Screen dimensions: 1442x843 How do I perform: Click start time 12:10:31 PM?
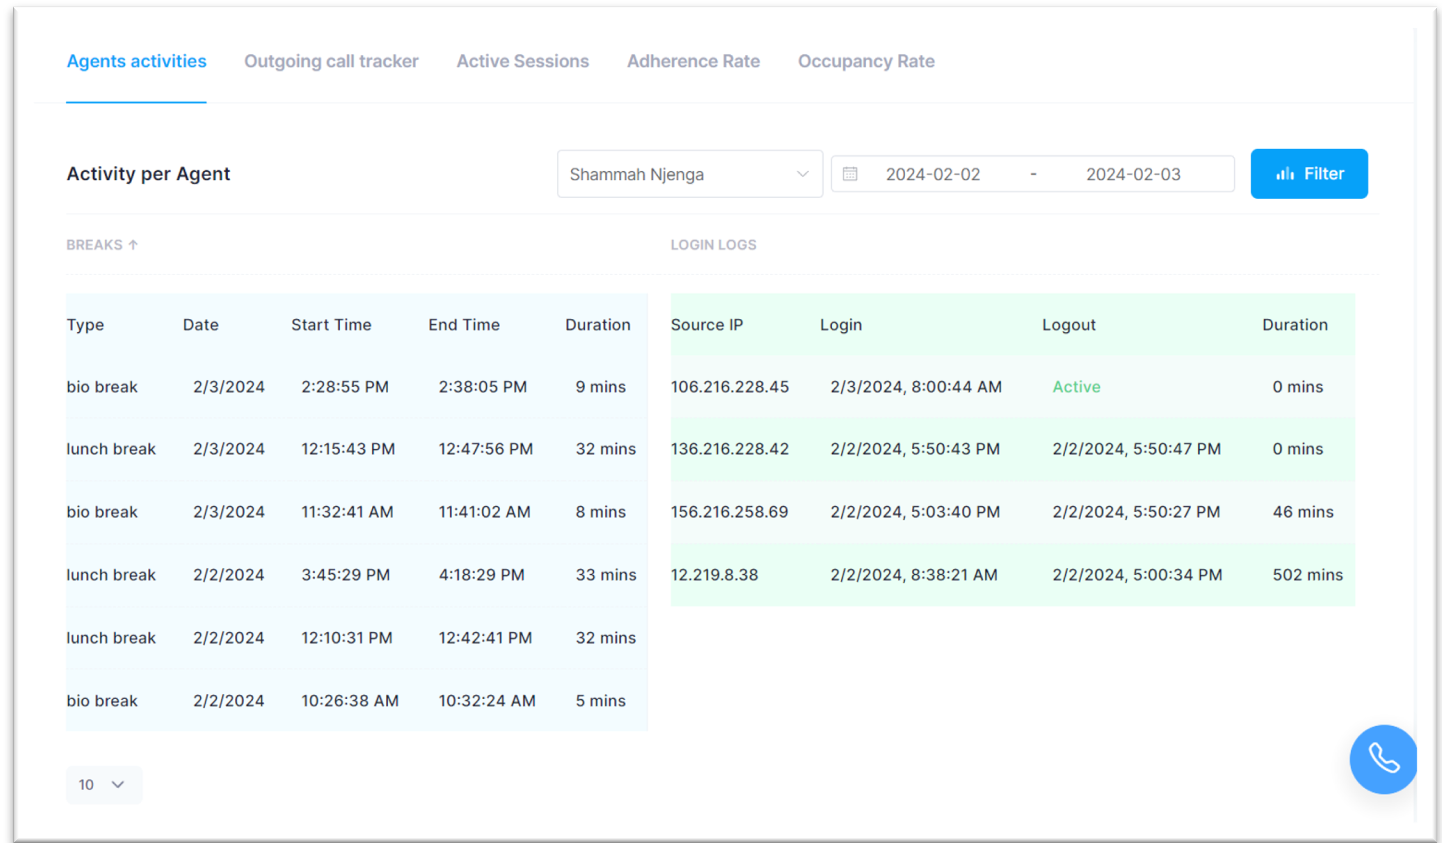coord(347,638)
